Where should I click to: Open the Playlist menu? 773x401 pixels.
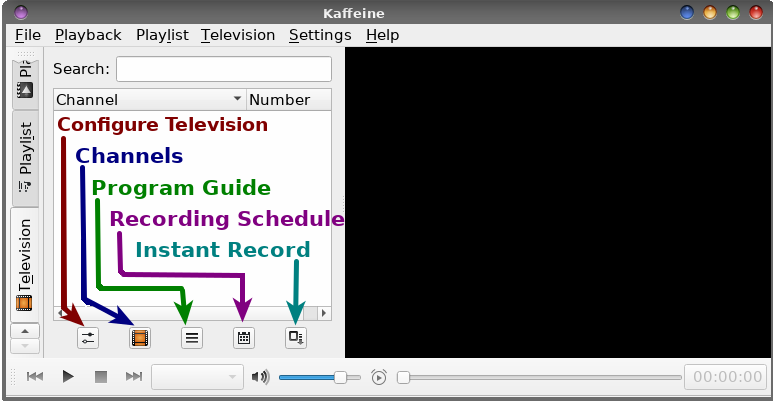(162, 35)
